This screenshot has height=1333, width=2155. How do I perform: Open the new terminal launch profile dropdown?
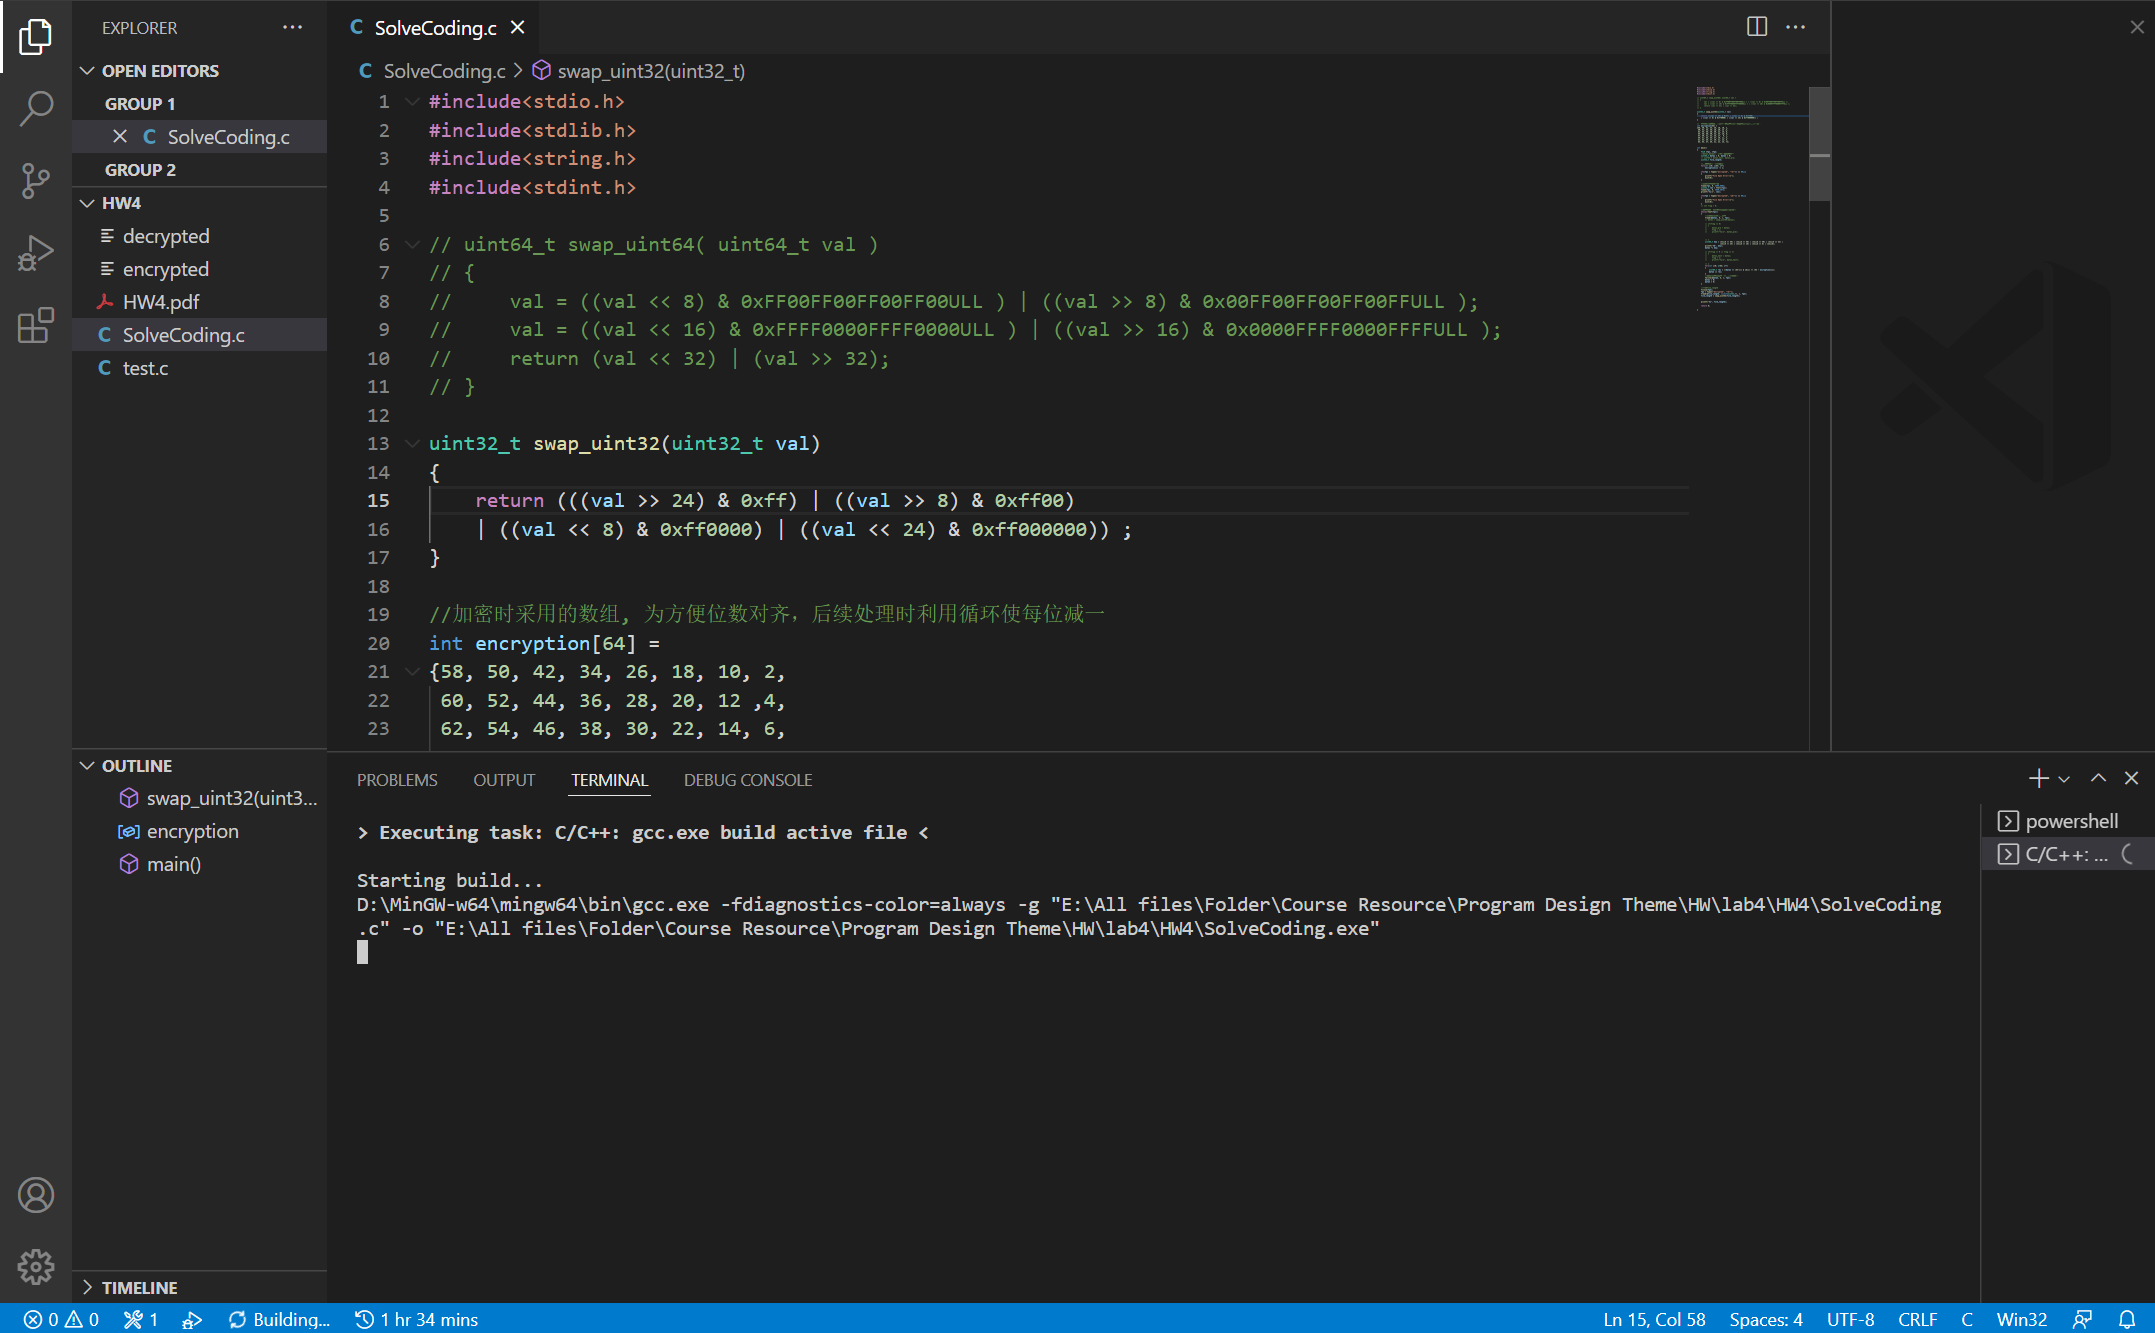point(2065,779)
